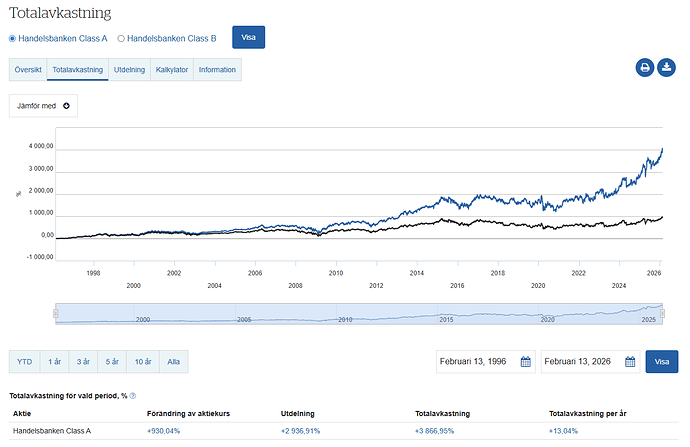Click the Utdelning column header in the table
Viewport: 690px width, 447px height.
297,414
